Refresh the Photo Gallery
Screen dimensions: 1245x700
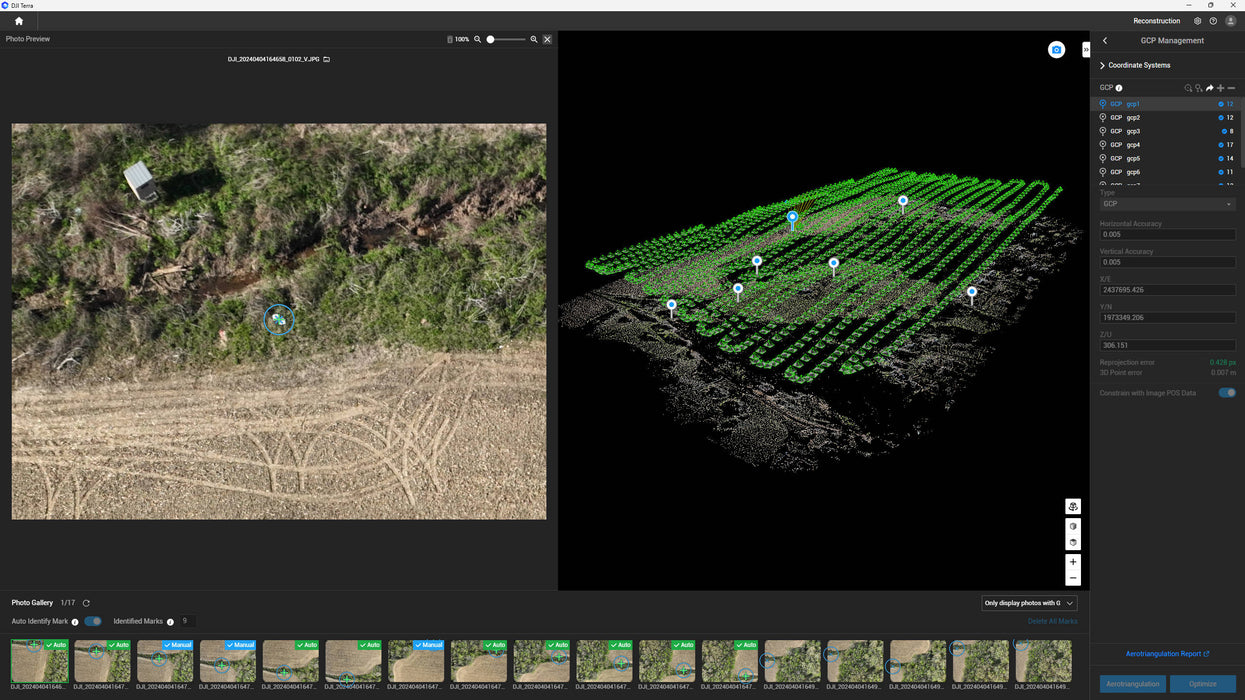(86, 603)
